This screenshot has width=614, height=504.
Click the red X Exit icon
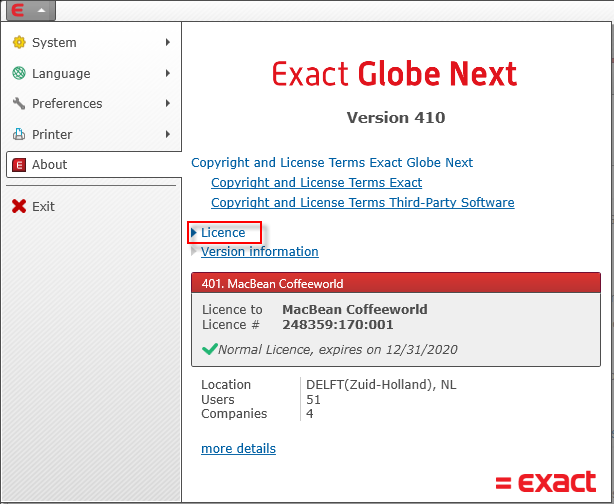coord(19,206)
